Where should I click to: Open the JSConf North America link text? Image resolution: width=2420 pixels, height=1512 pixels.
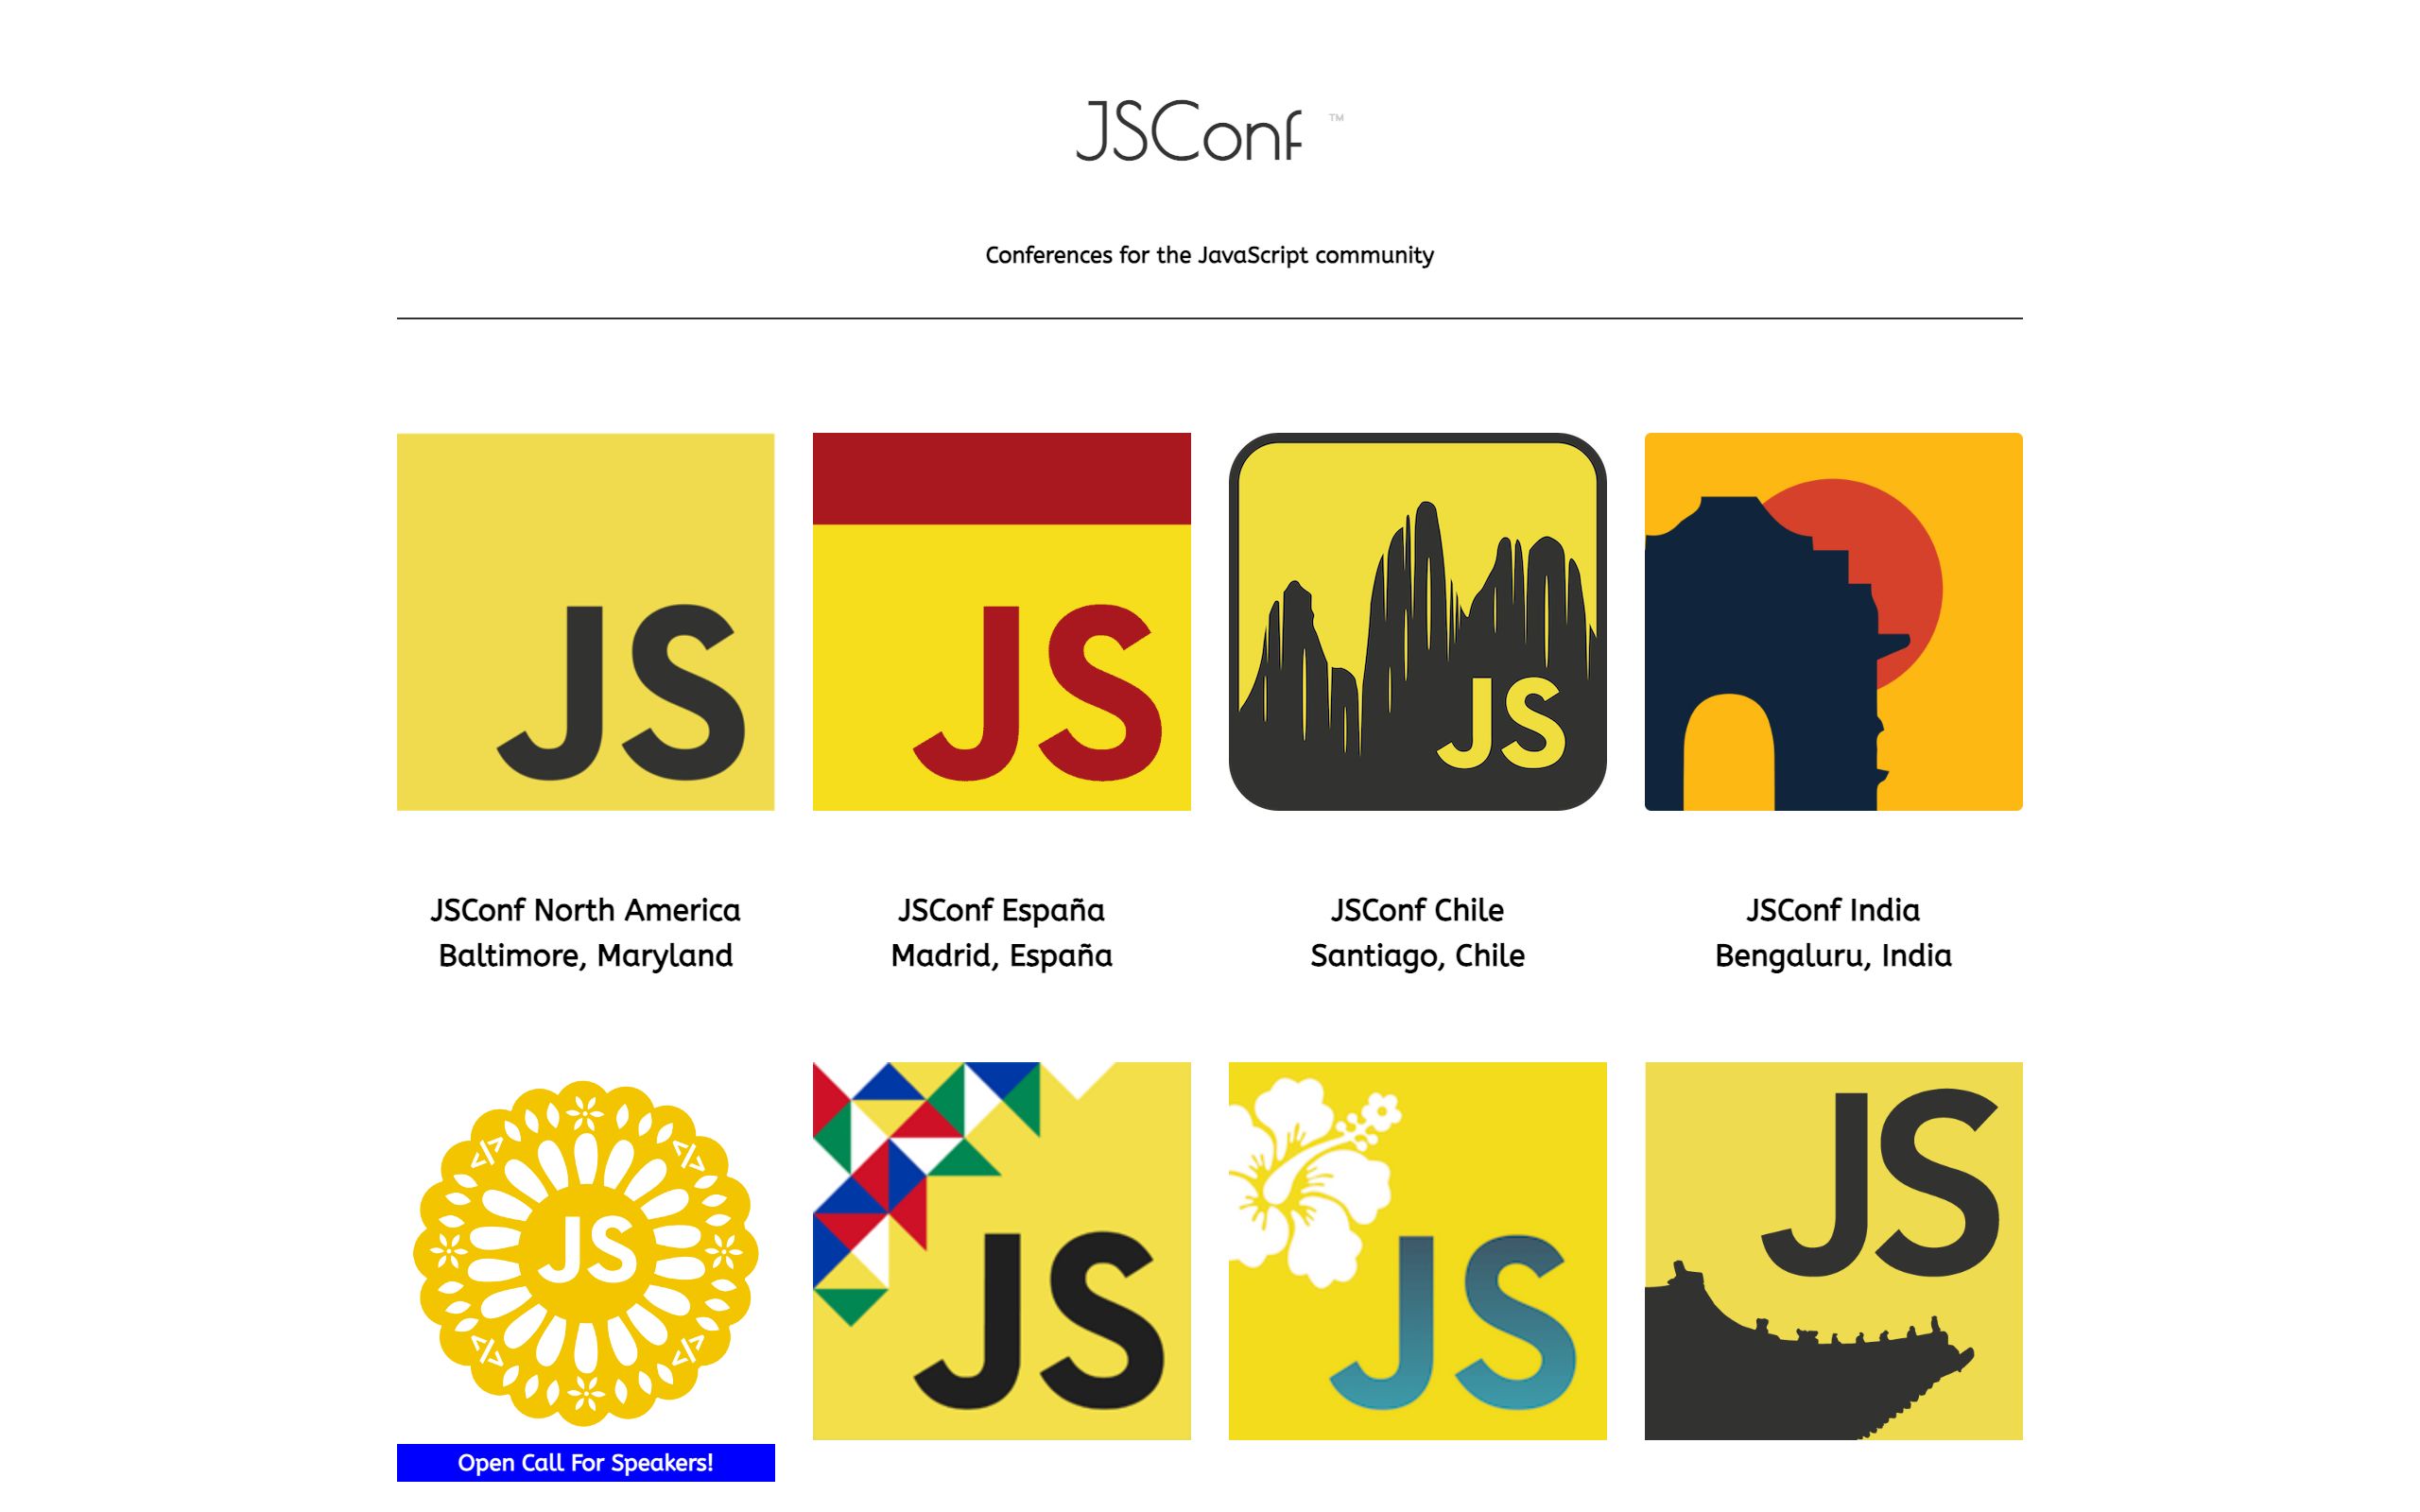point(585,910)
